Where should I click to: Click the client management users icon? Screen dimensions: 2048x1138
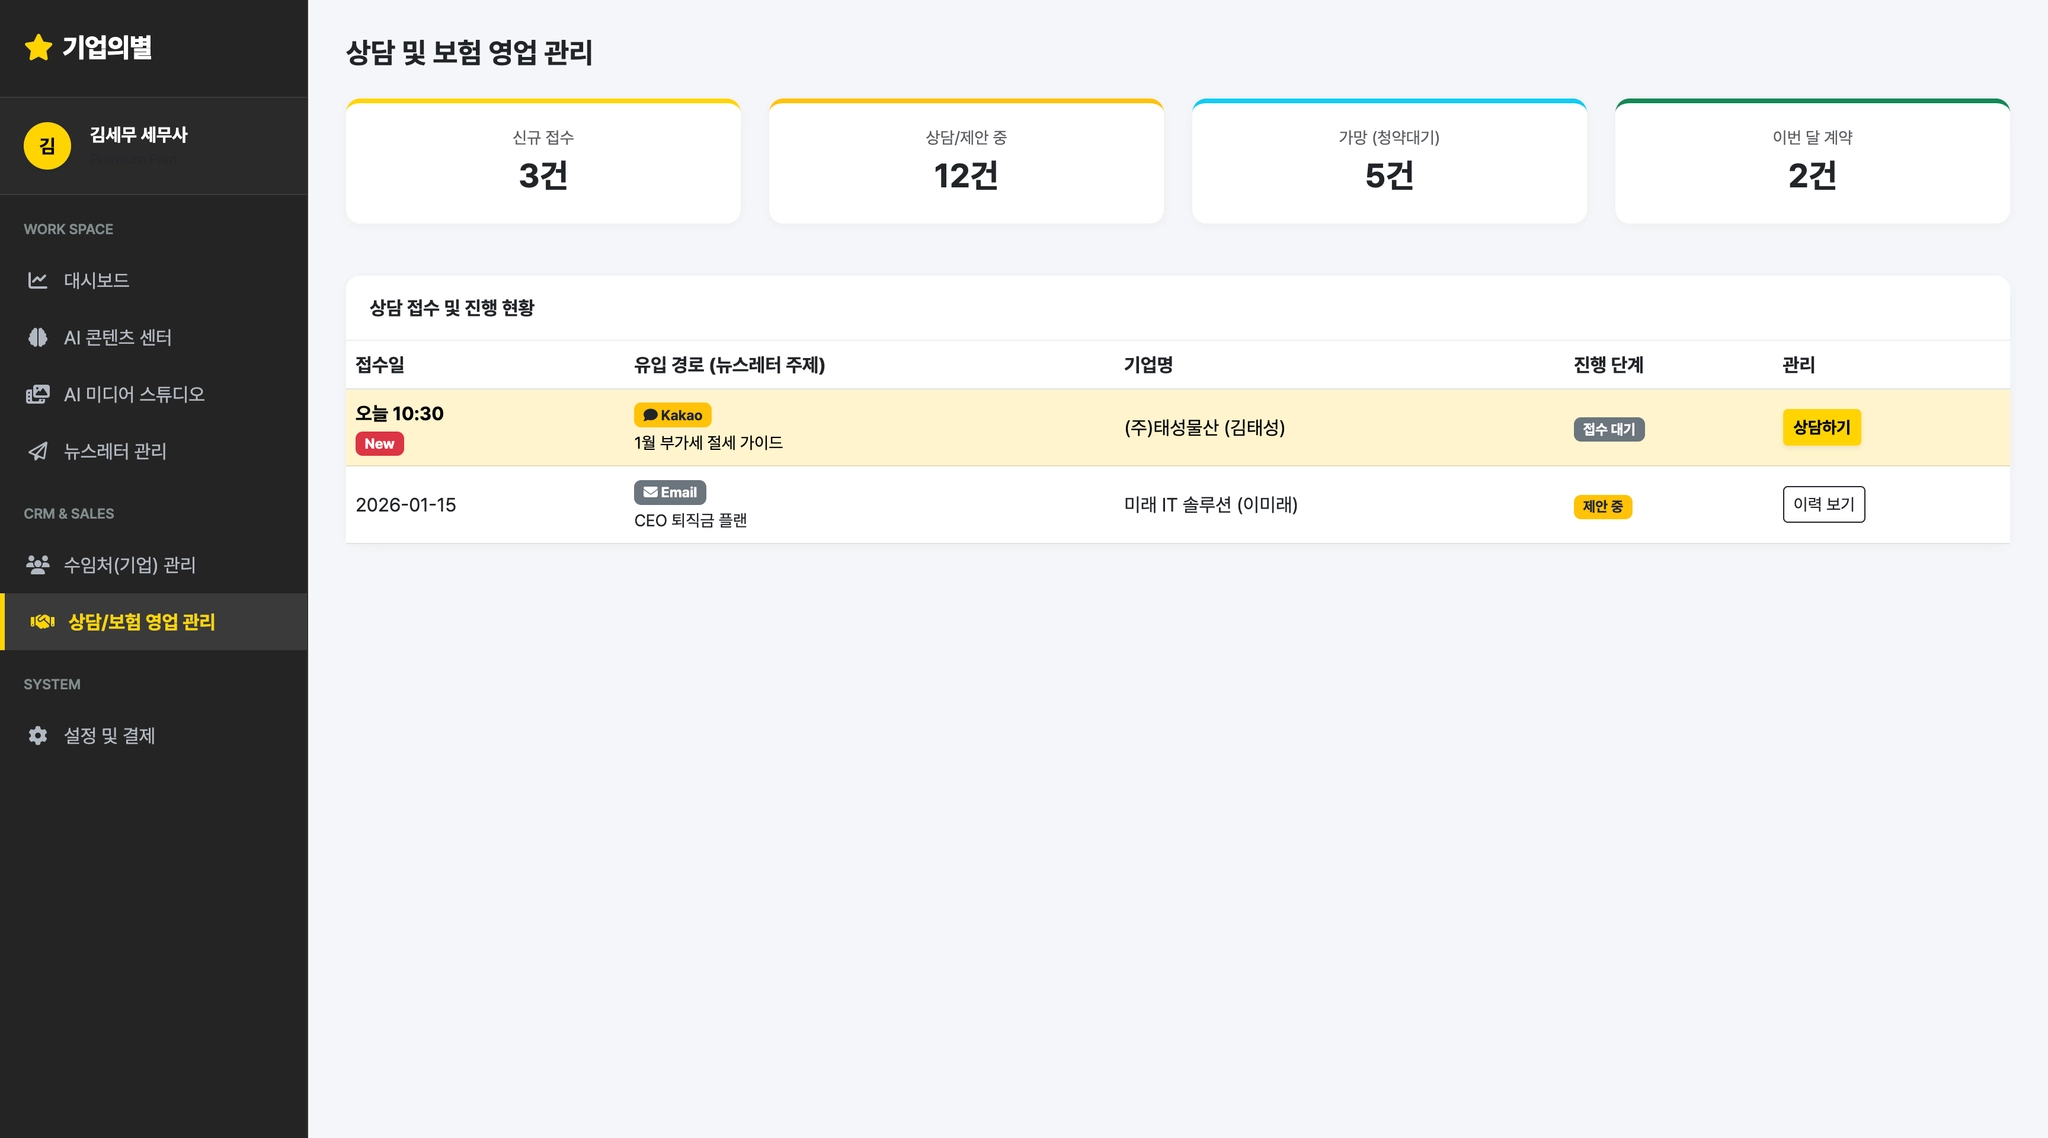click(x=38, y=565)
